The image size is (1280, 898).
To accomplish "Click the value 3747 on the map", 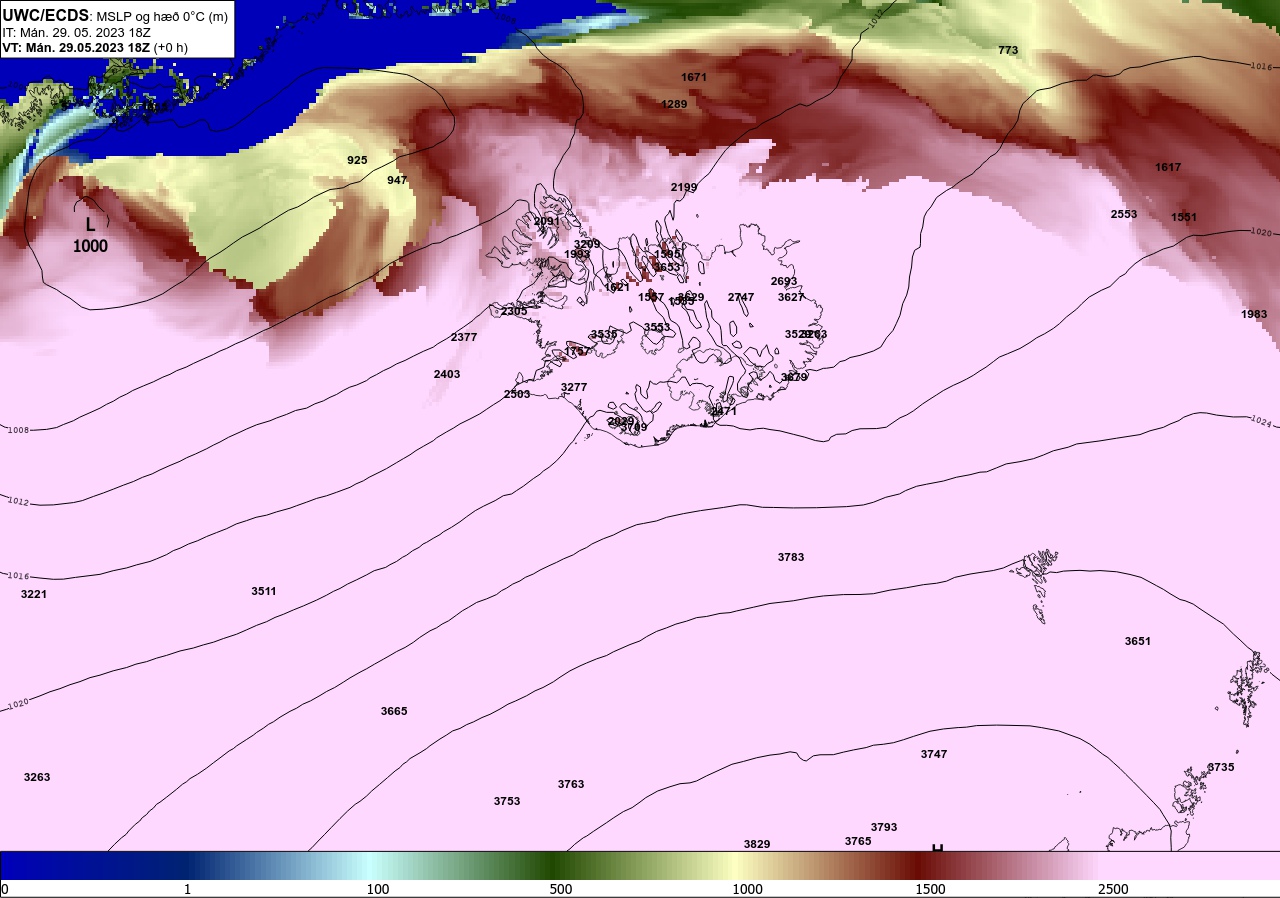I will pyautogui.click(x=934, y=754).
